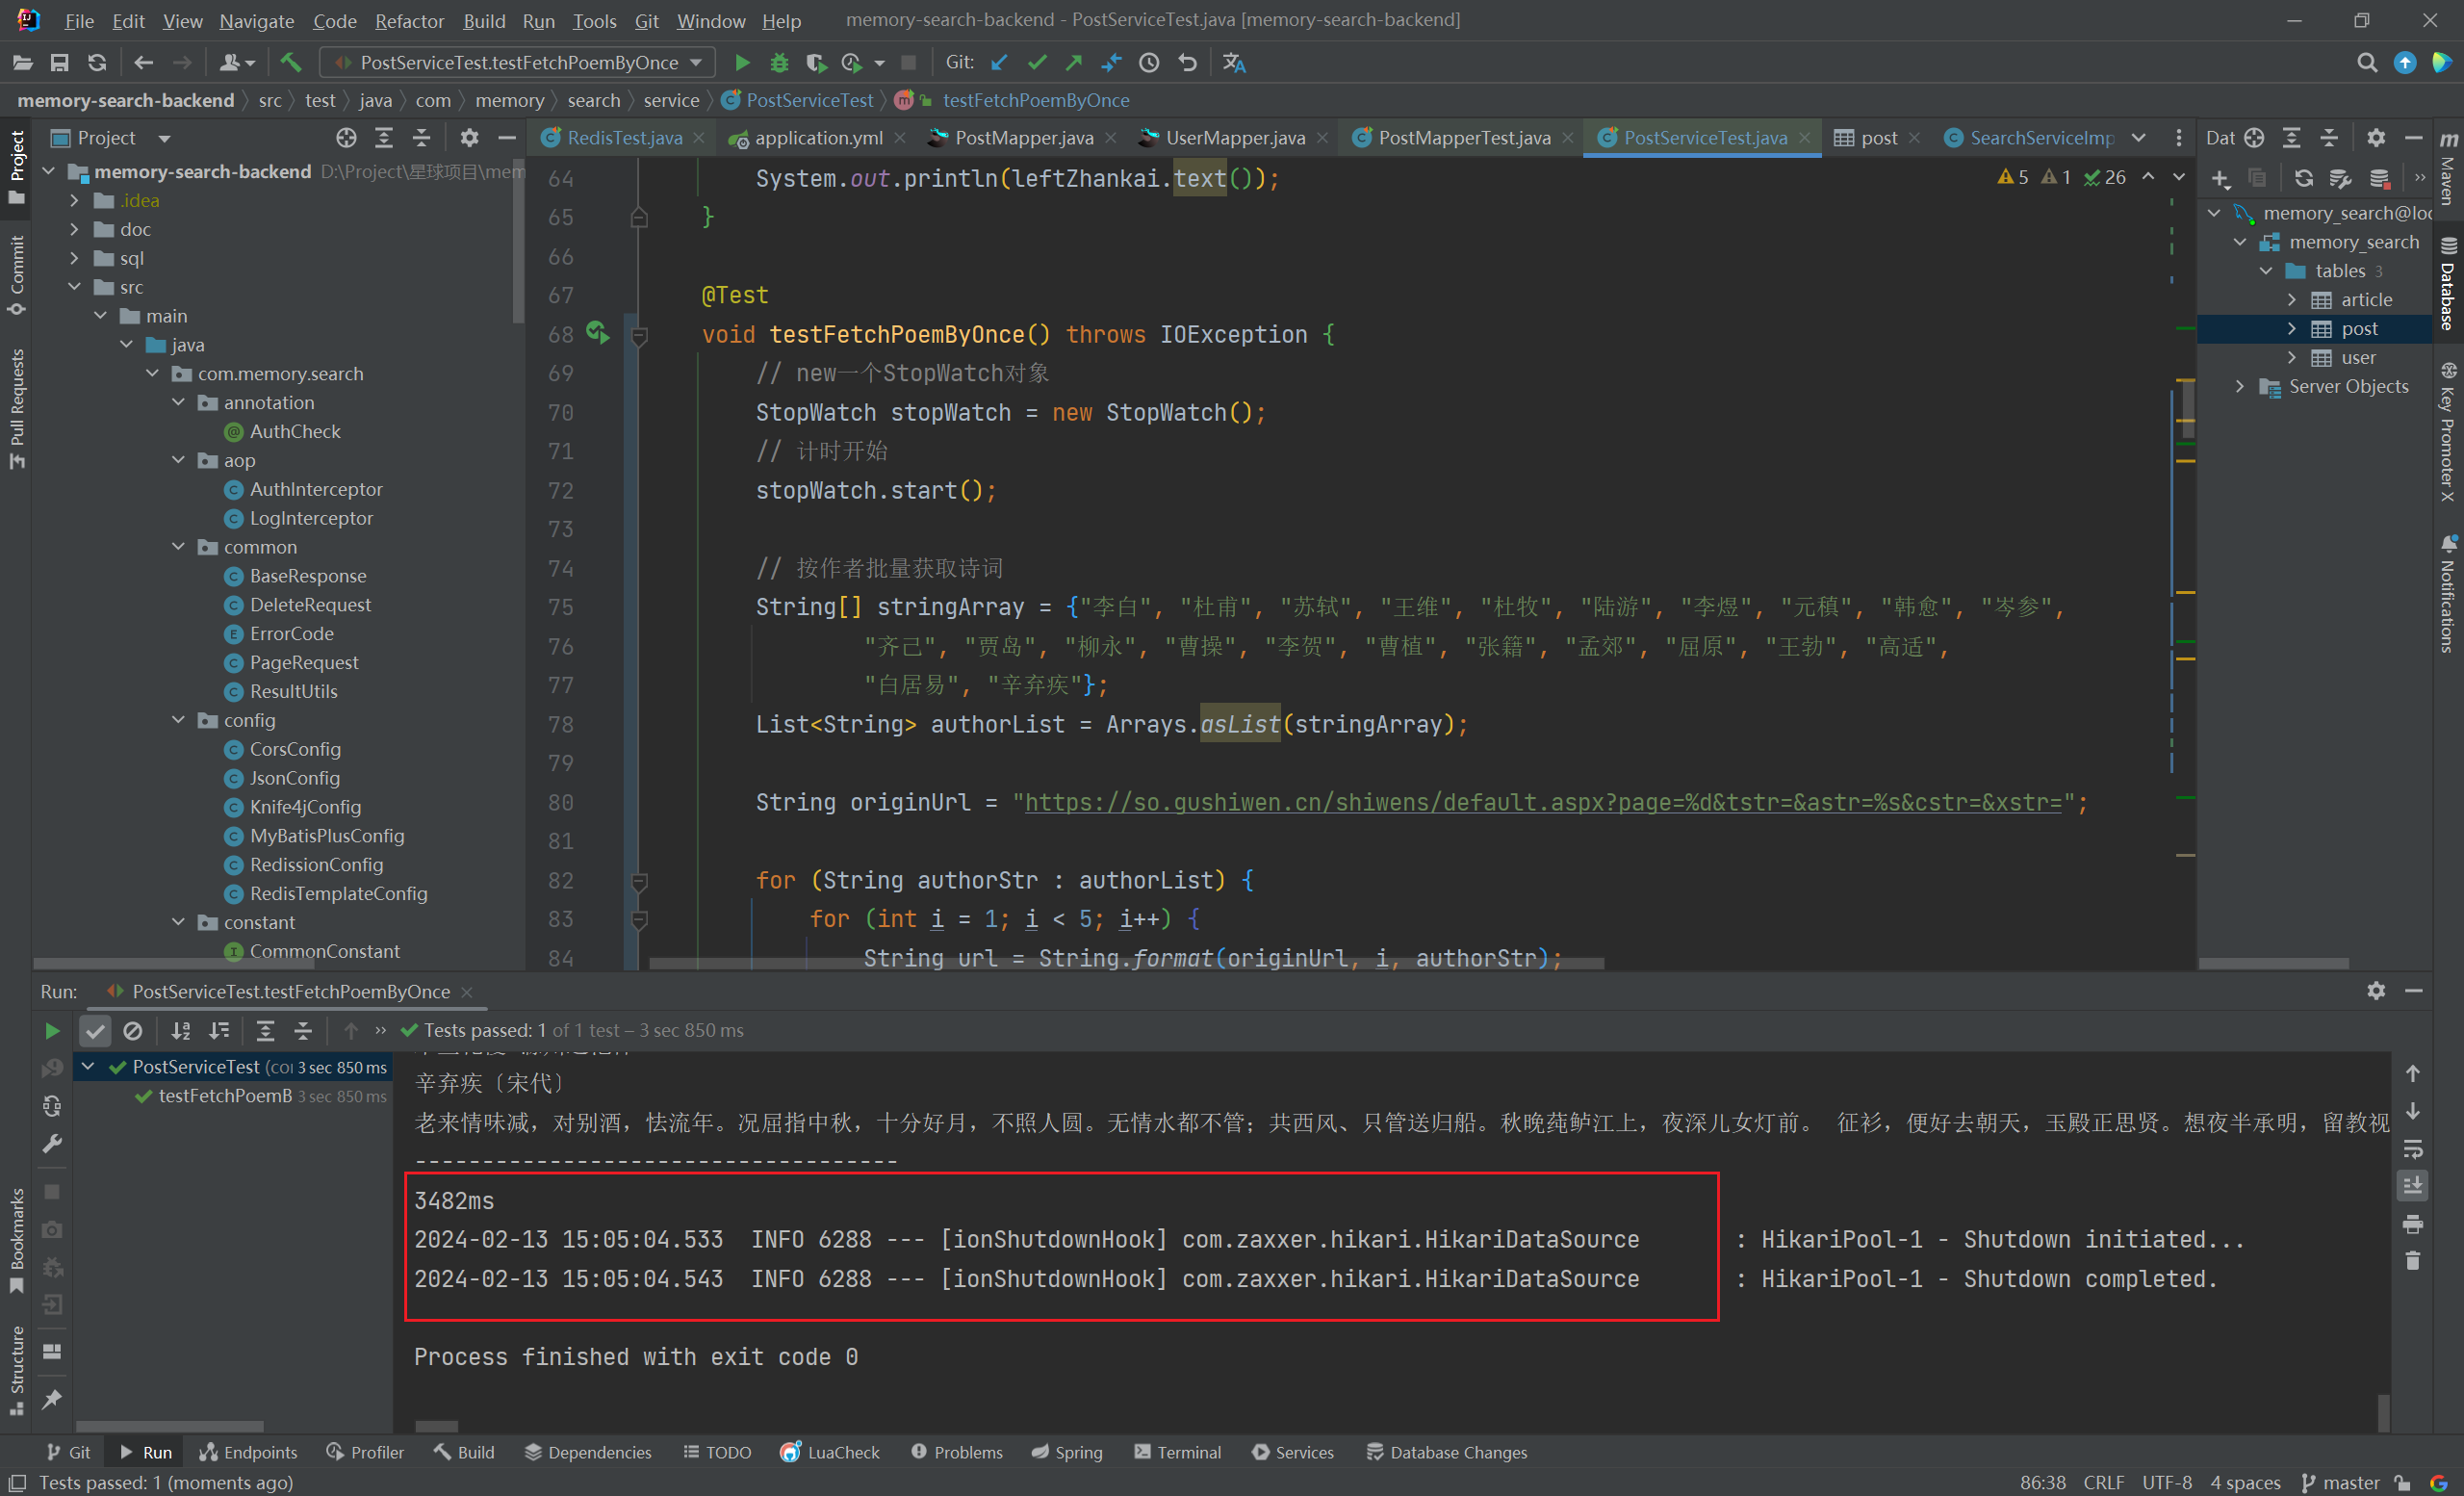Open the Notifications side panel

pos(2448,594)
